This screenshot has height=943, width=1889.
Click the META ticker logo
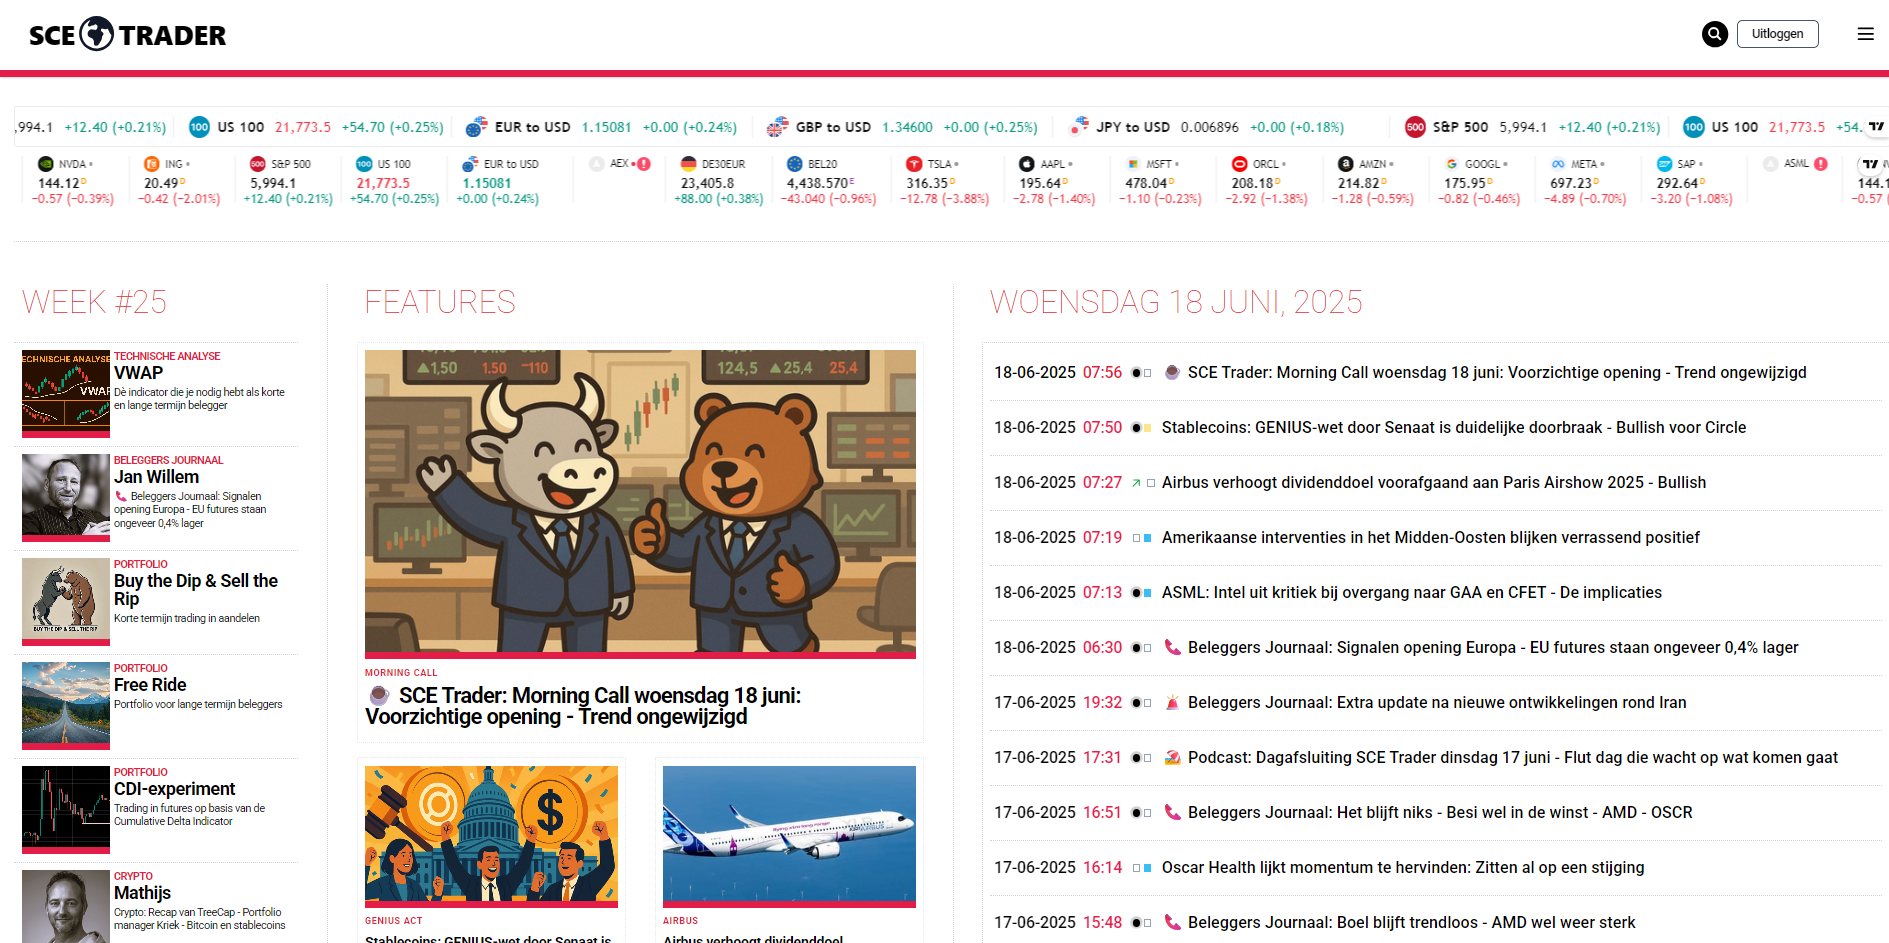coord(1558,164)
